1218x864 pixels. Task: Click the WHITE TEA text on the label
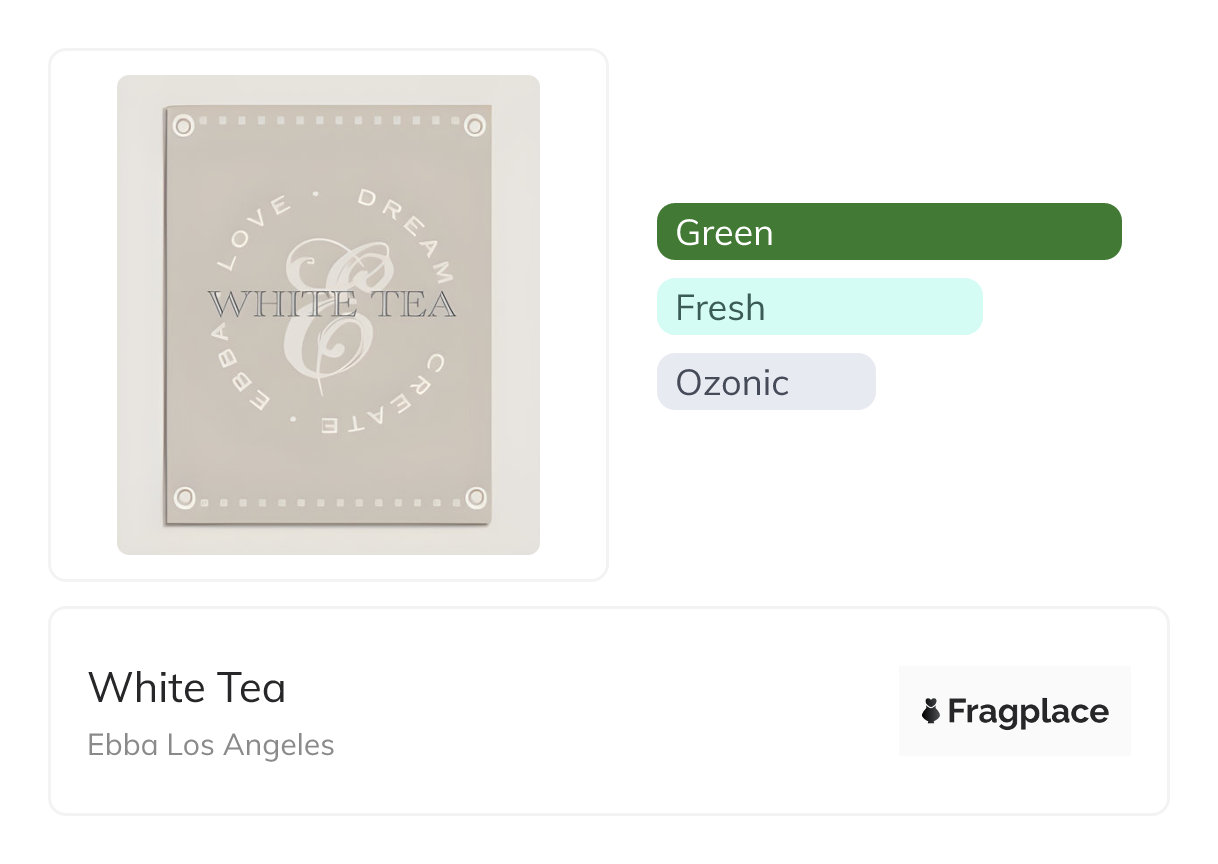pos(331,304)
